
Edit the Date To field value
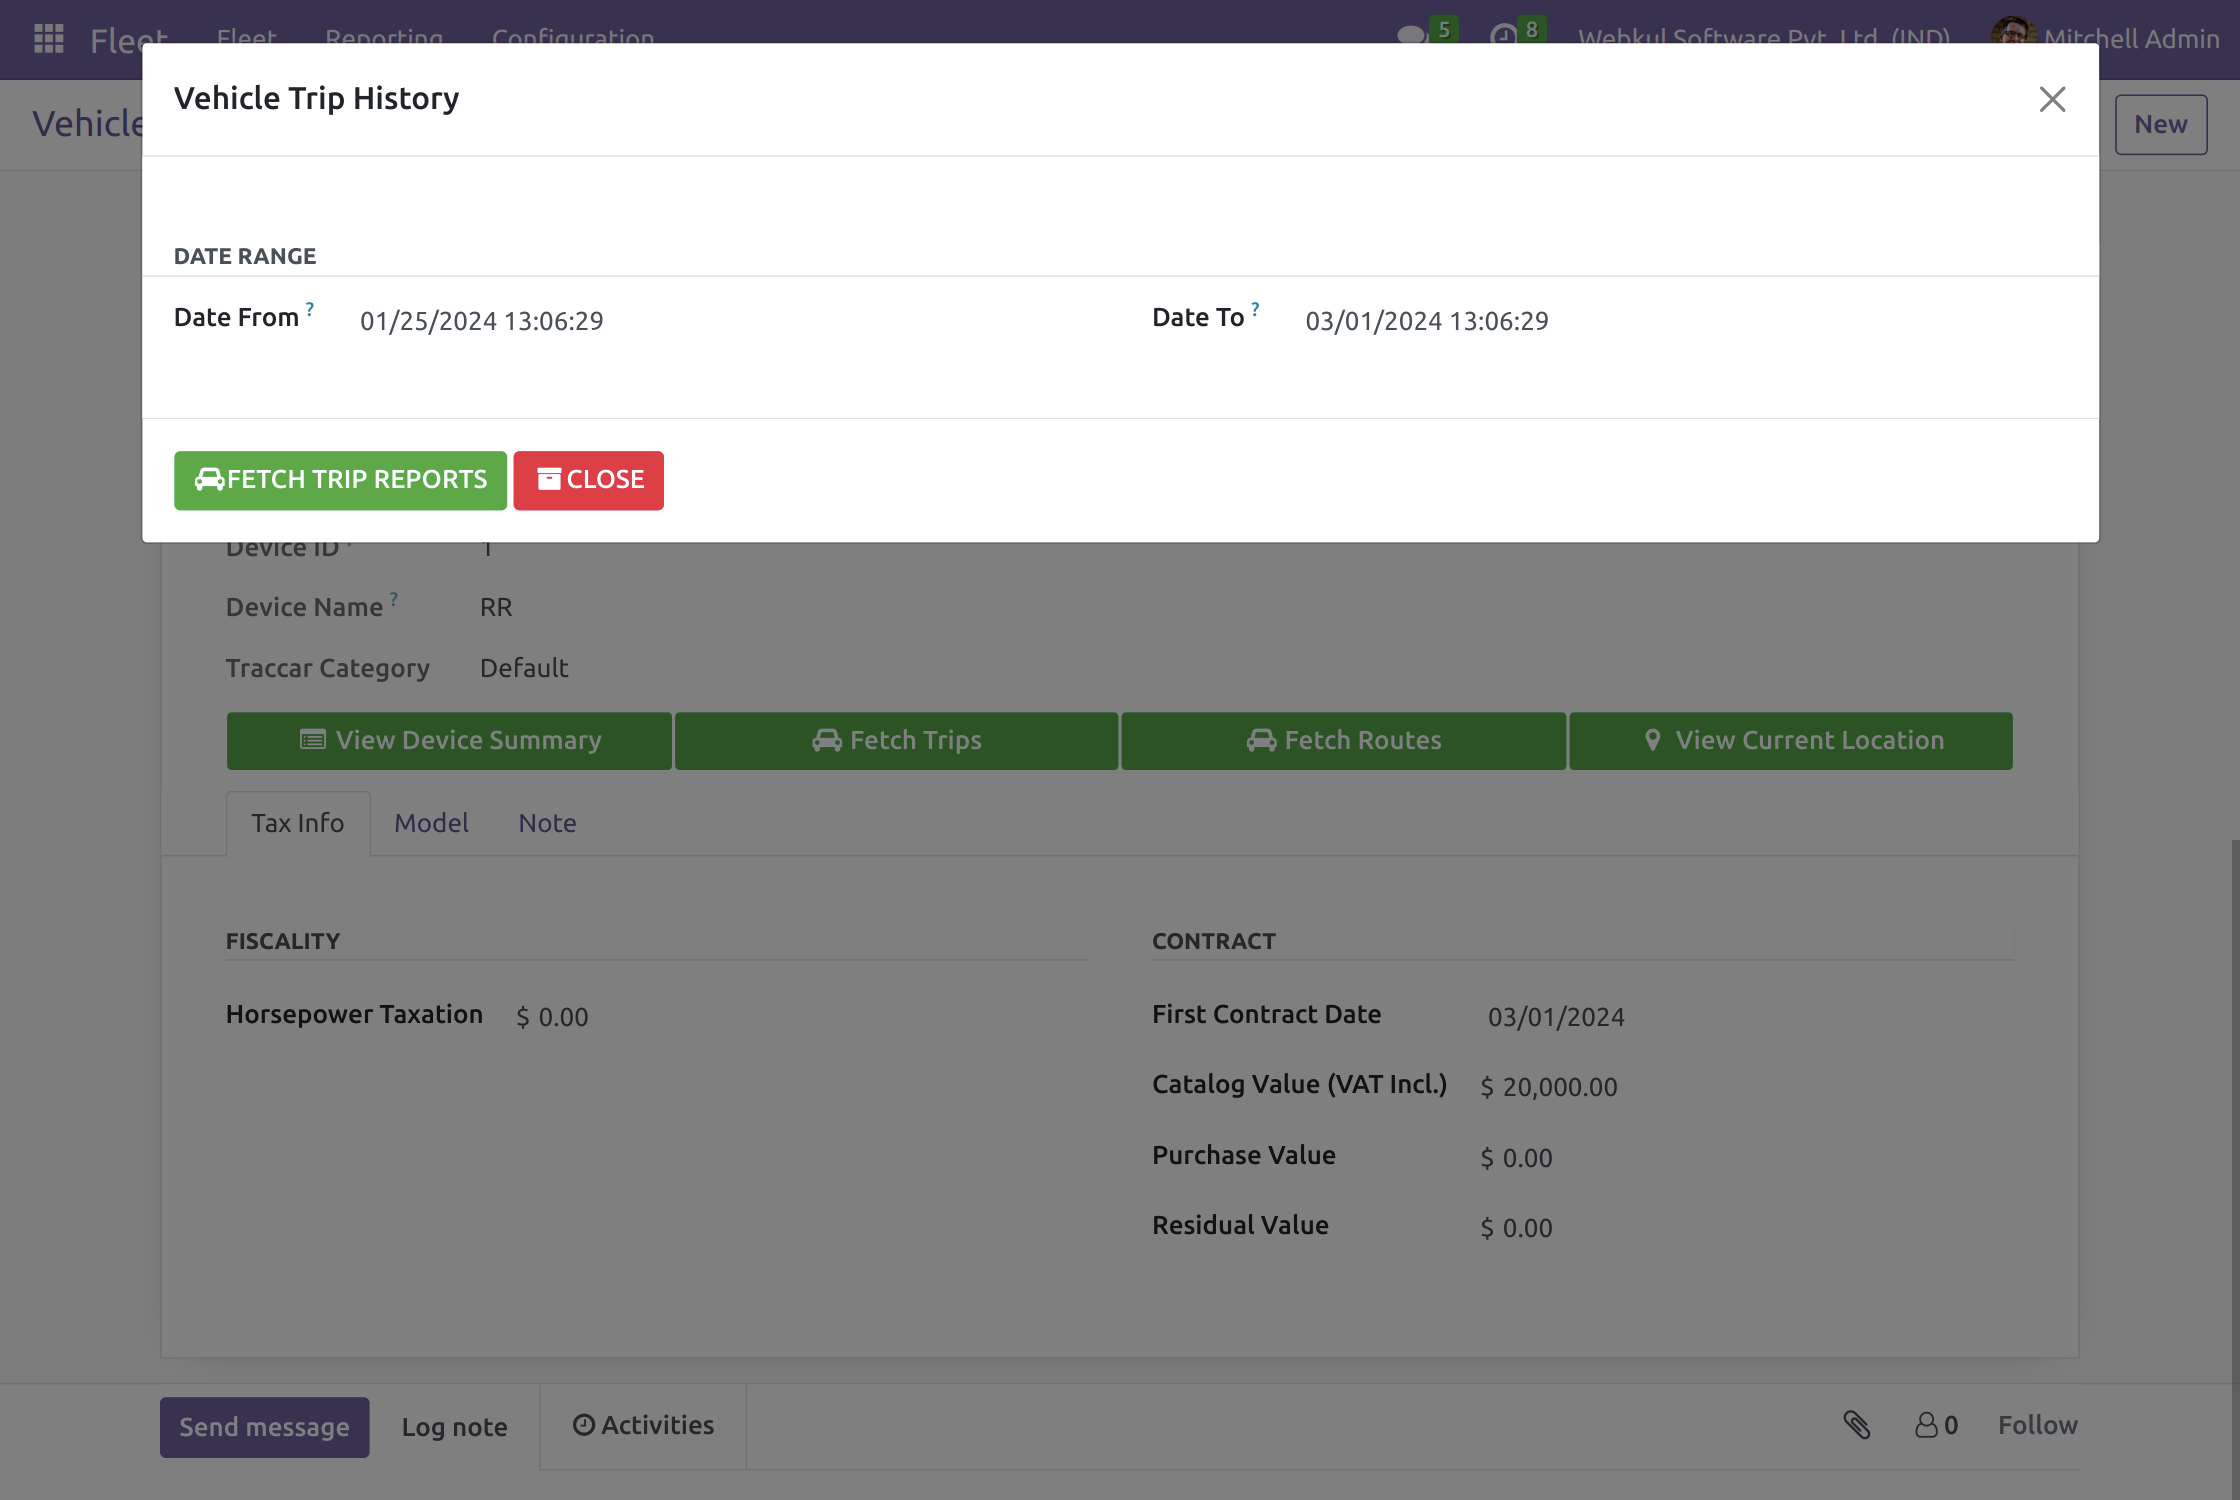click(1426, 321)
